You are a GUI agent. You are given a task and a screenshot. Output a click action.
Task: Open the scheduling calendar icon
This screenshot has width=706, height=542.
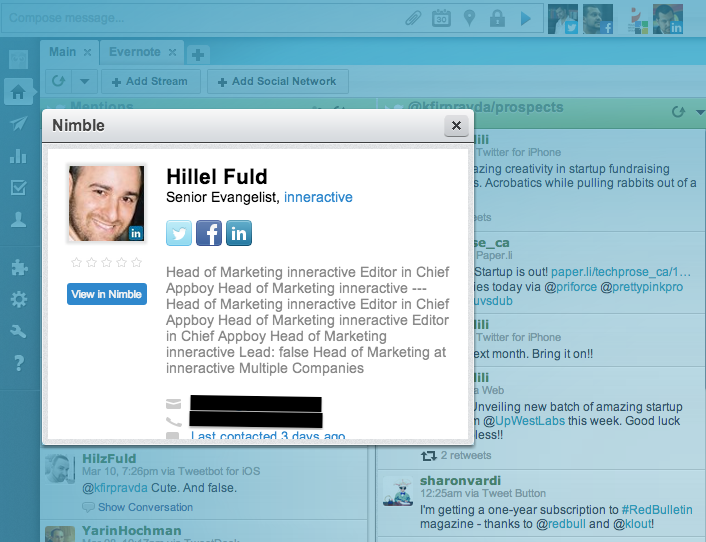coord(441,18)
